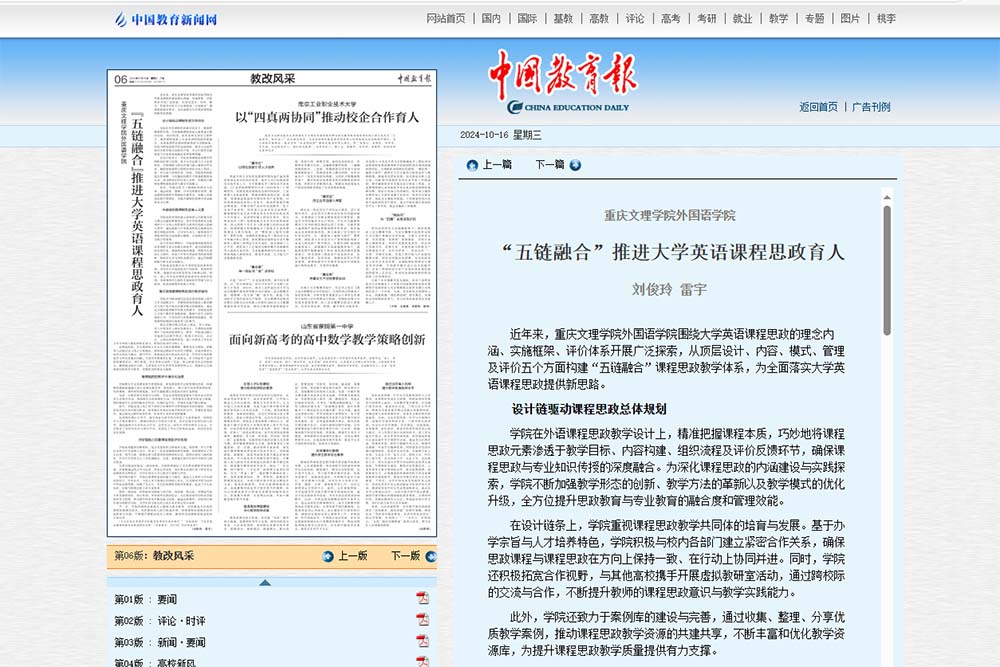Click the 中国教育新闻网 site logo
The image size is (1000, 667).
point(166,19)
